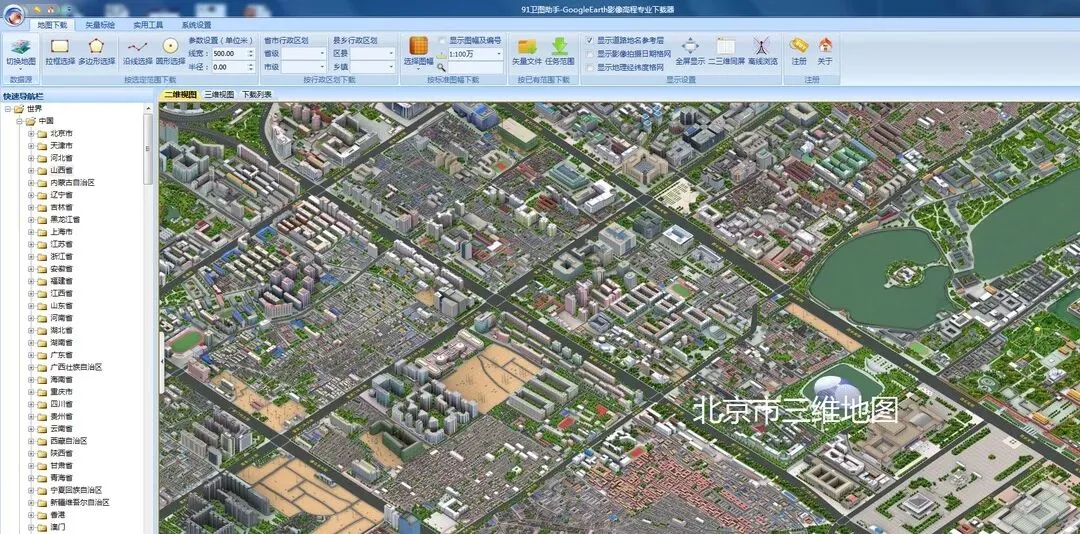1080x534 pixels.
Task: Open the 市级 city dropdown
Action: [x=322, y=67]
